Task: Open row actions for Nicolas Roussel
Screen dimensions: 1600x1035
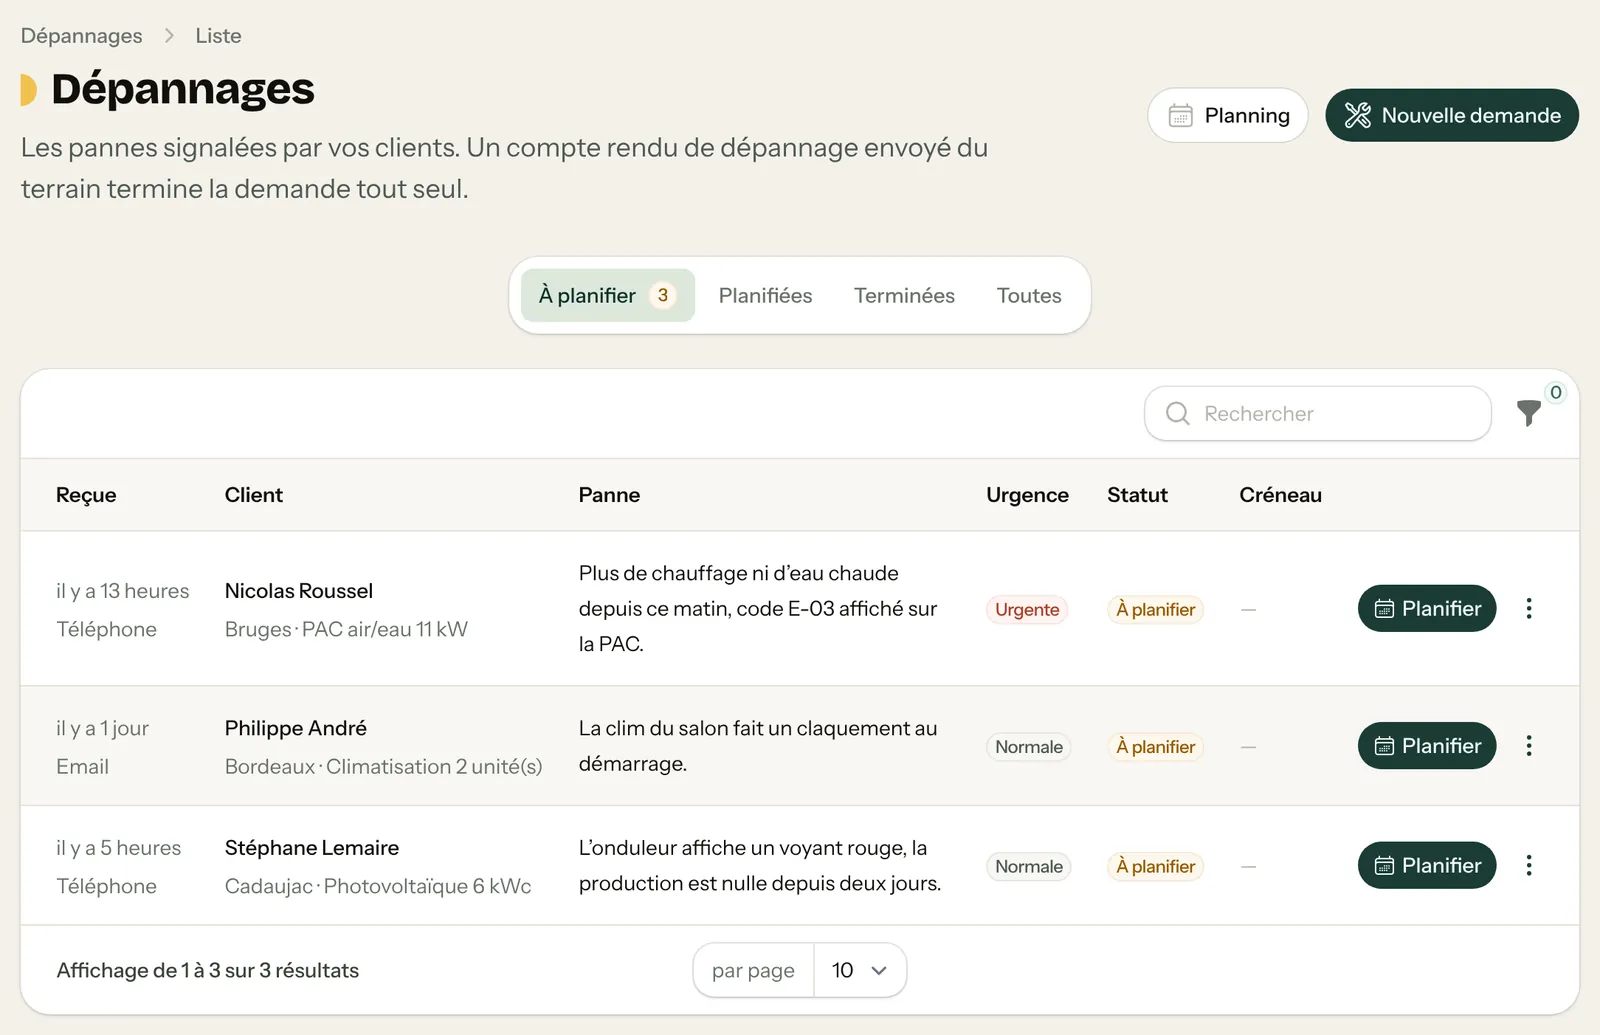Action: click(x=1529, y=608)
